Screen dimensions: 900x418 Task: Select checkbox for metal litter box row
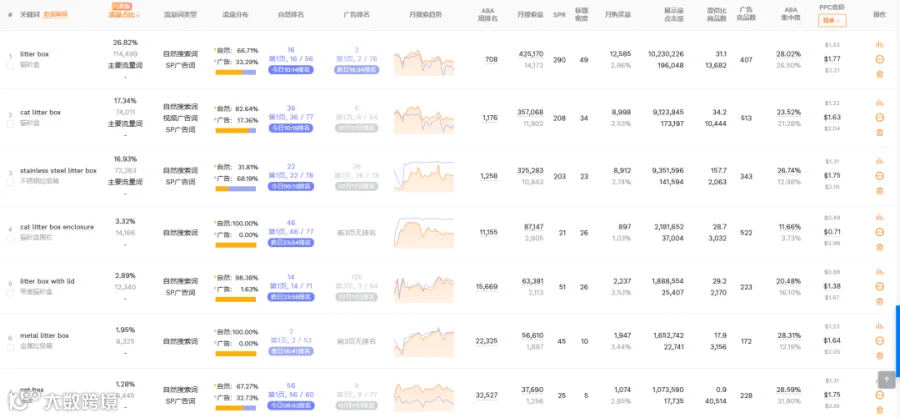tap(10, 347)
